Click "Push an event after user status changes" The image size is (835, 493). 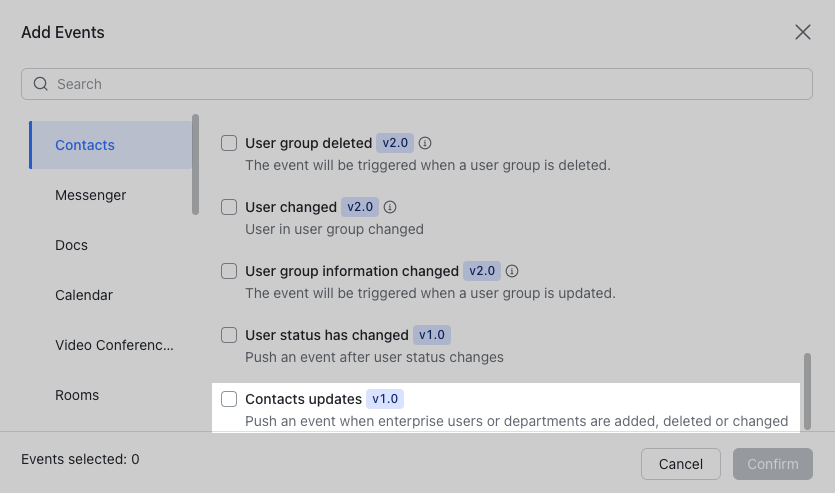[x=374, y=357]
